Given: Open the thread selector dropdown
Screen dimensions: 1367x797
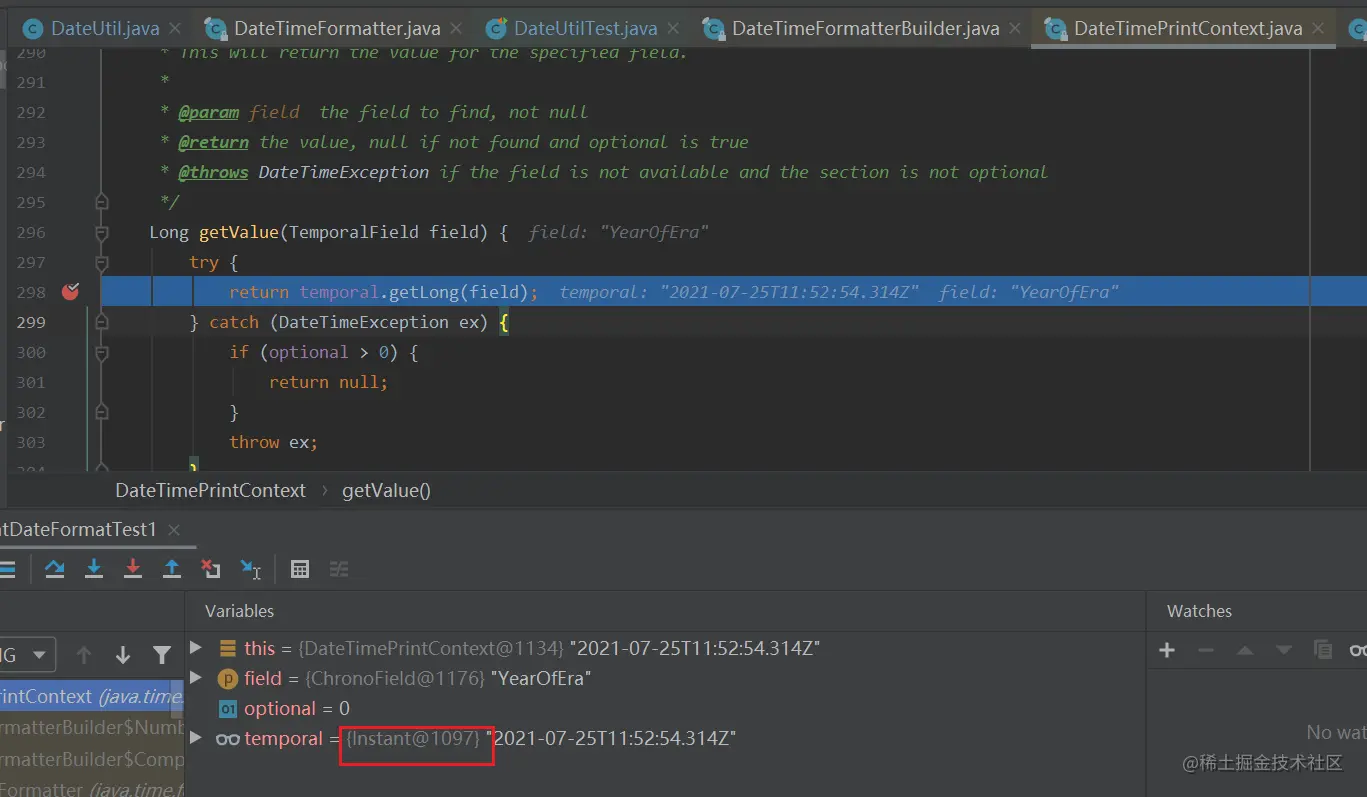Looking at the screenshot, I should pyautogui.click(x=27, y=655).
